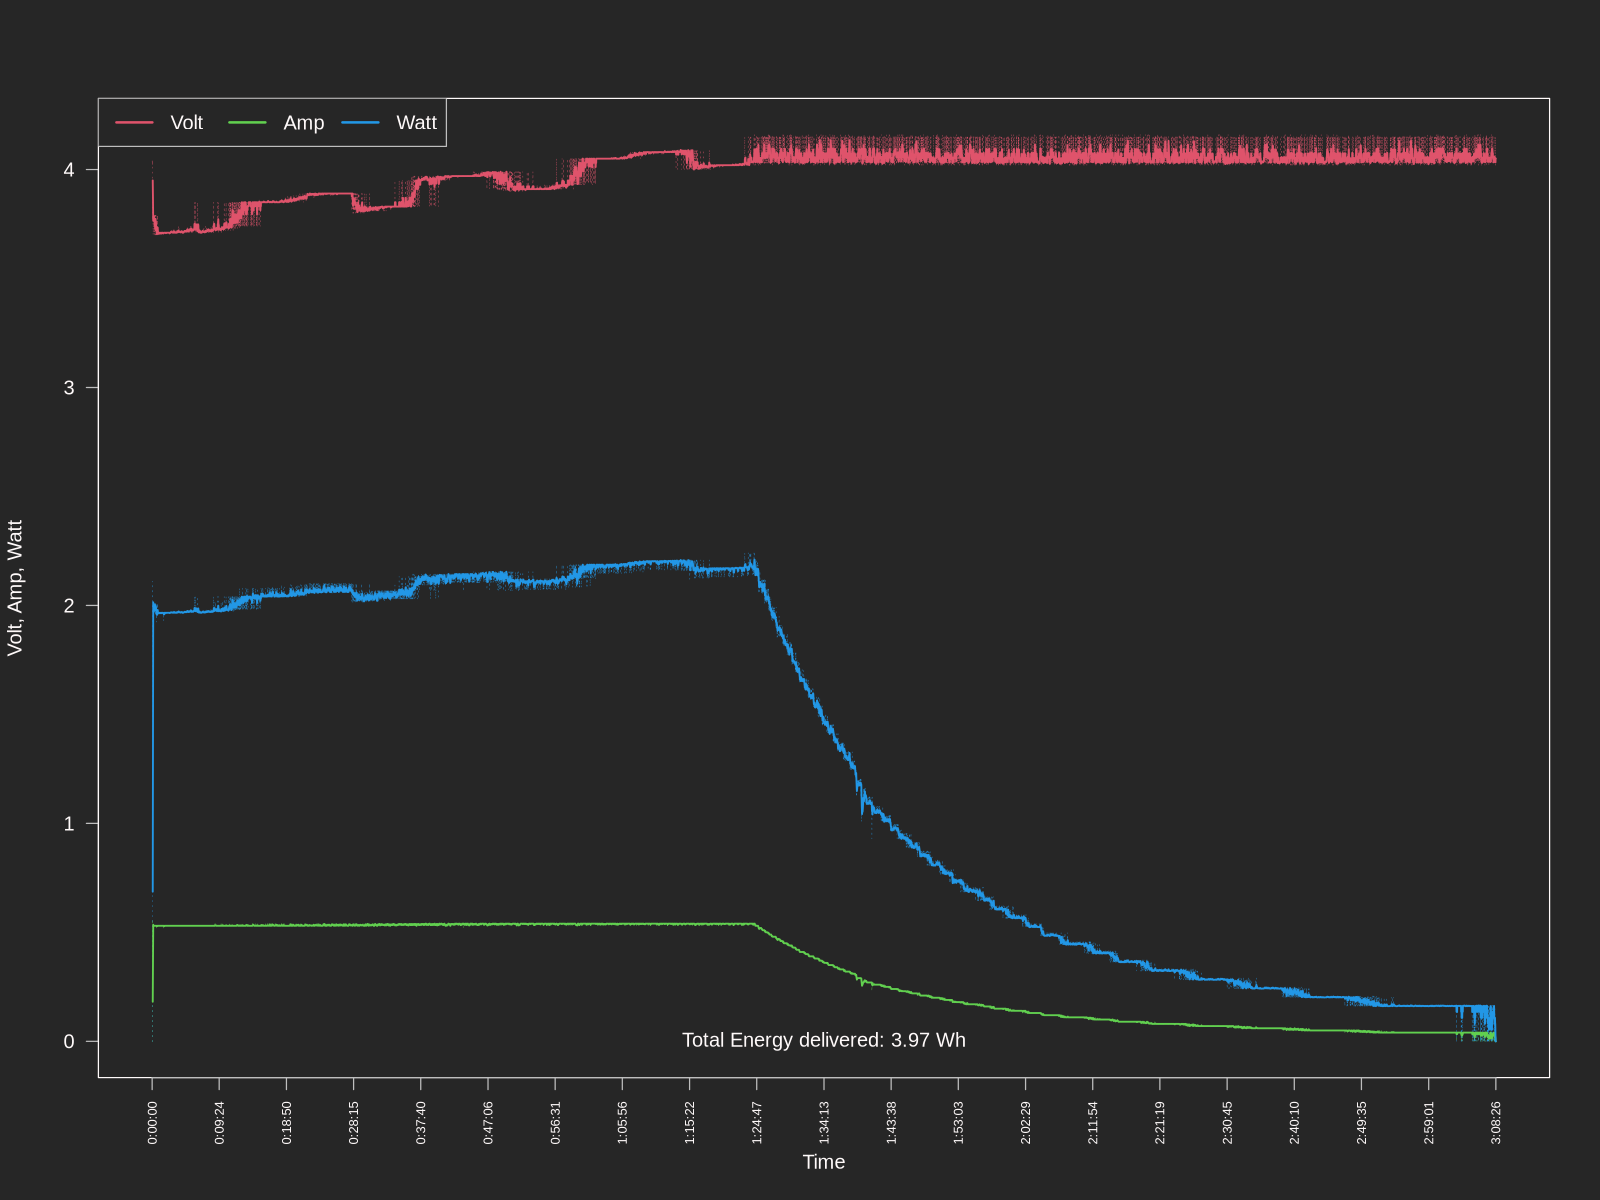Click the 2:21:19 time tick label
The width and height of the screenshot is (1600, 1200).
(1160, 1123)
